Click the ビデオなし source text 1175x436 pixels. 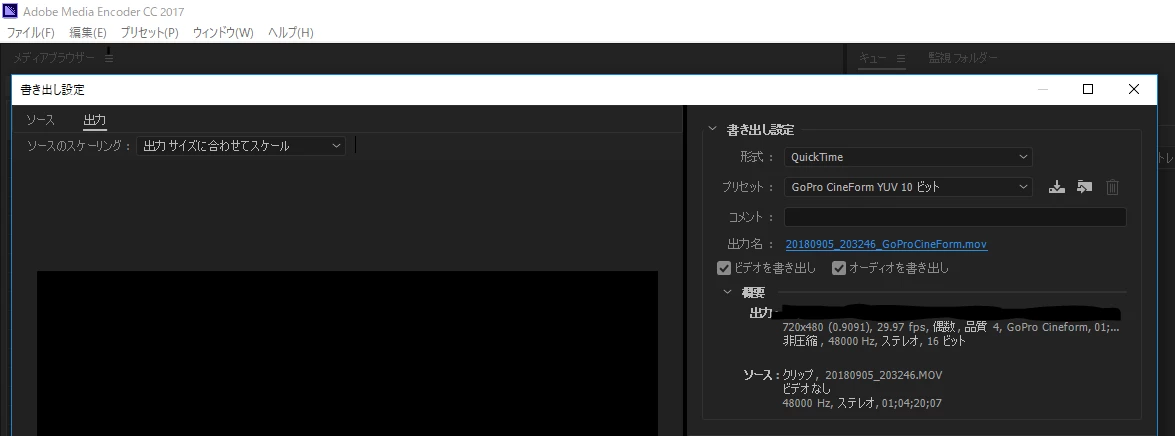coord(808,389)
